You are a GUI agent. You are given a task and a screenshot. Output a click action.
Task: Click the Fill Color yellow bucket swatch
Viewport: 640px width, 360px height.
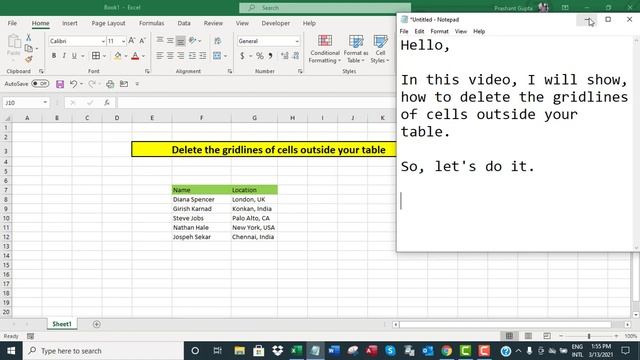point(118,56)
